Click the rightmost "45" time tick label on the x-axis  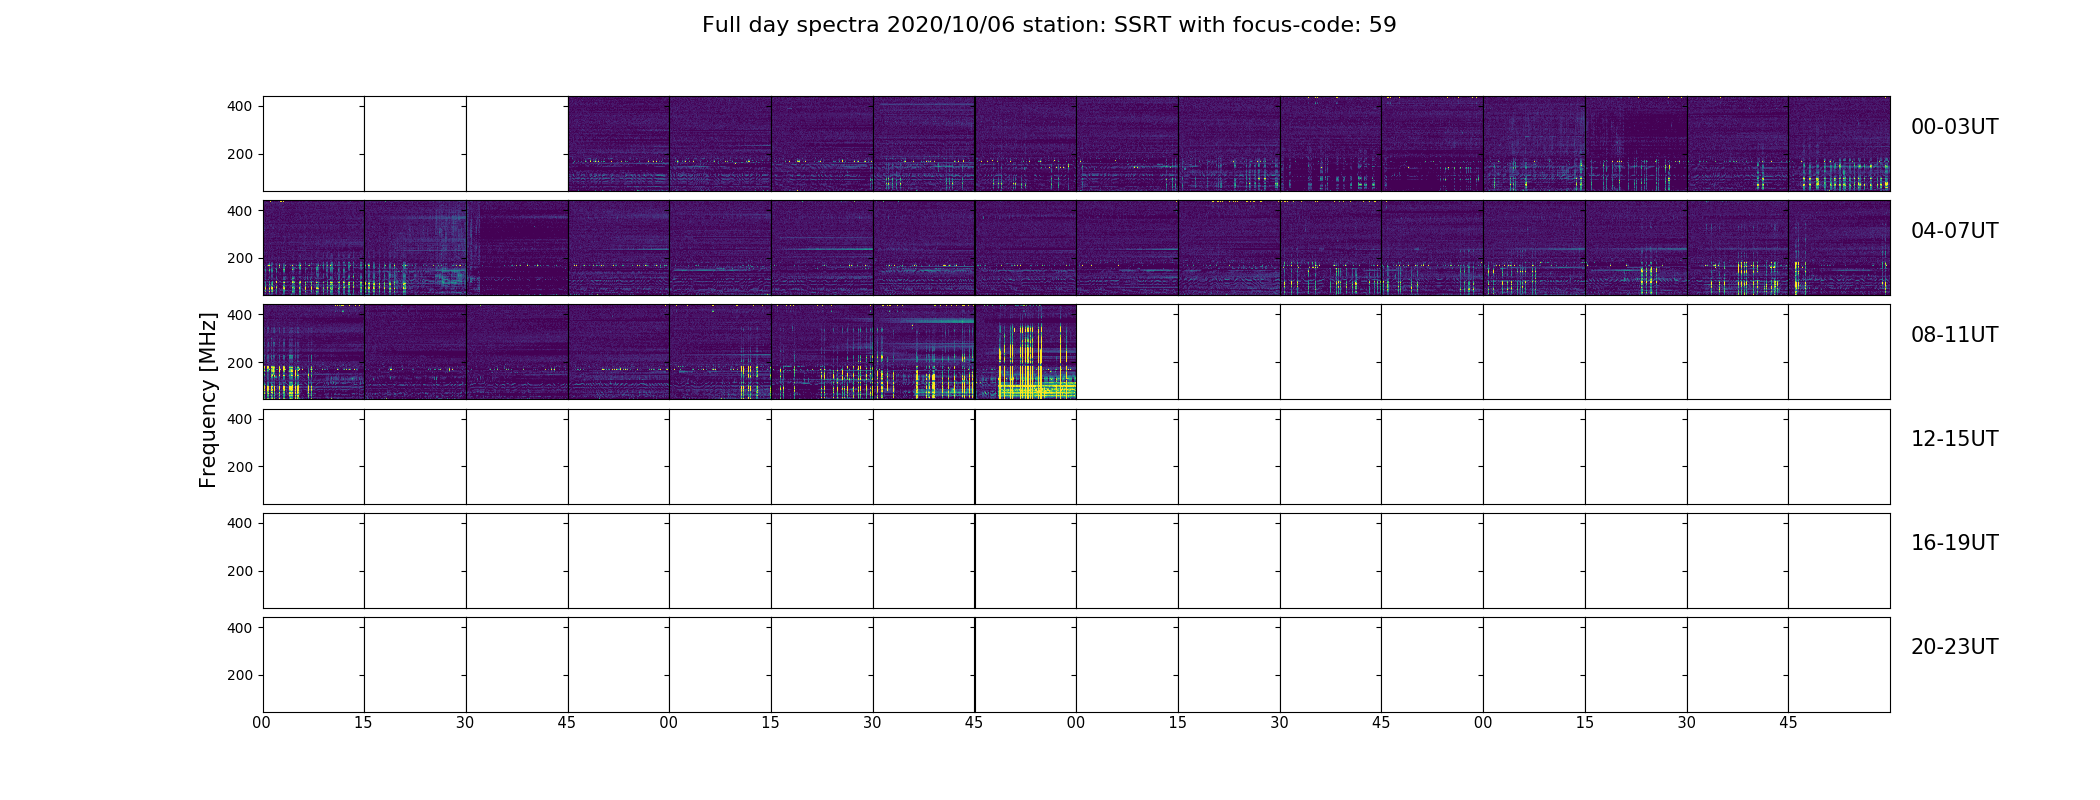pos(1788,723)
